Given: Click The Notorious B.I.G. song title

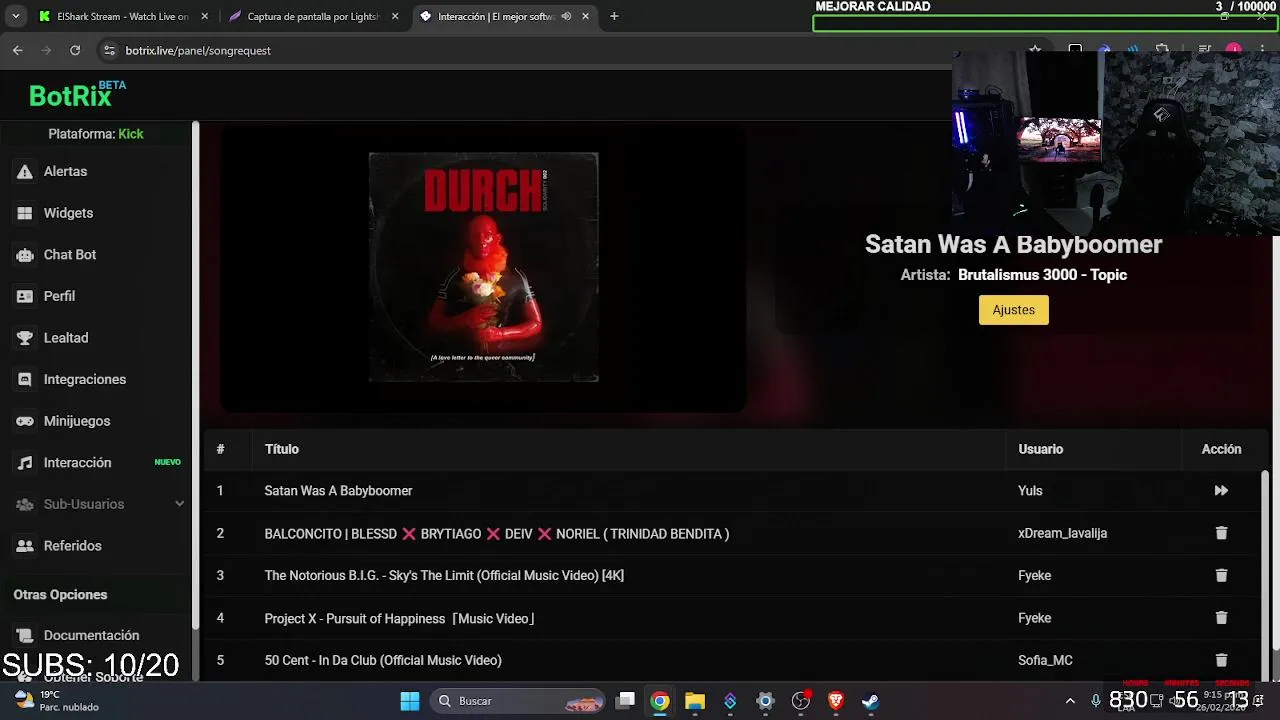Looking at the screenshot, I should [444, 575].
